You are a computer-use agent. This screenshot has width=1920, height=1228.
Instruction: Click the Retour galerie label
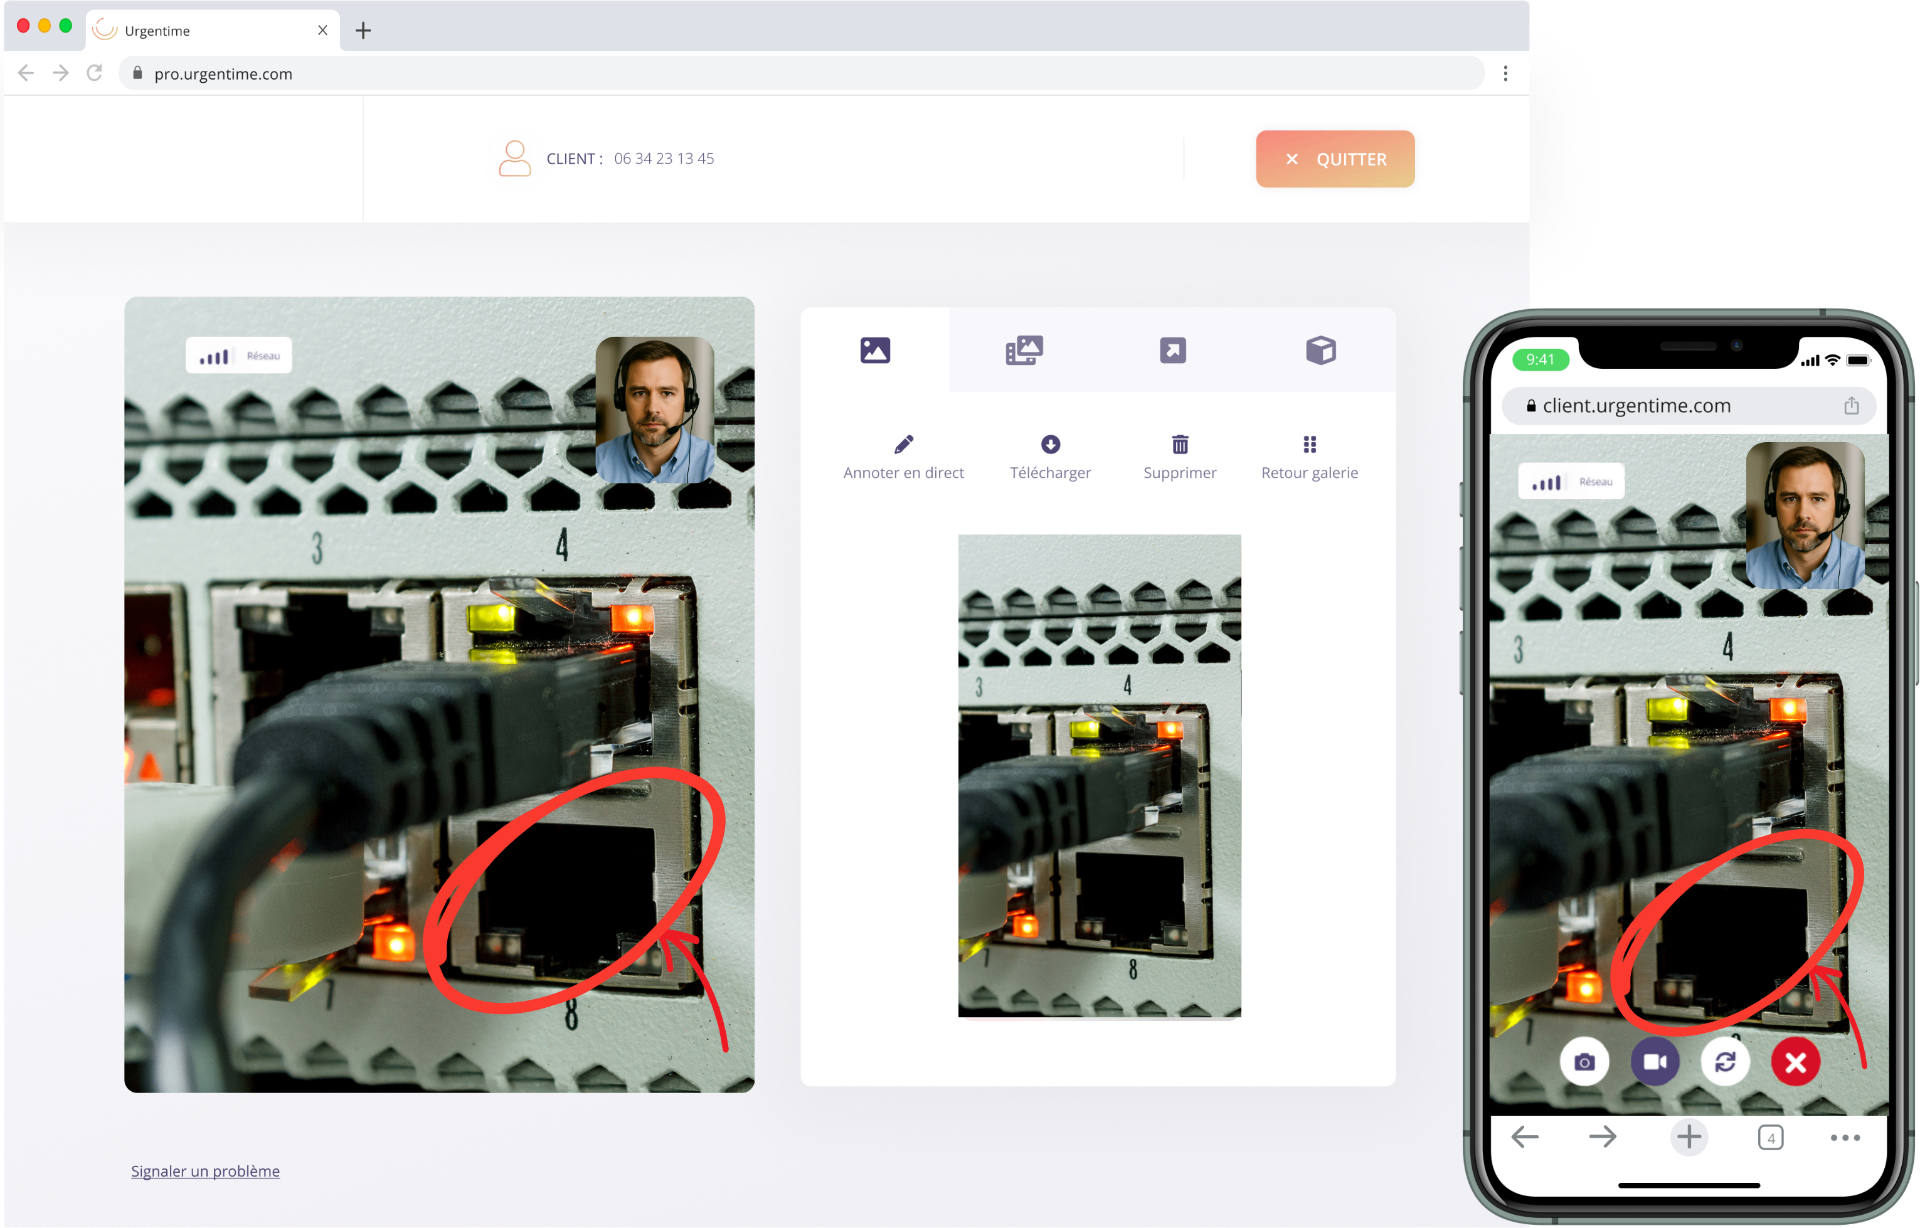1310,473
